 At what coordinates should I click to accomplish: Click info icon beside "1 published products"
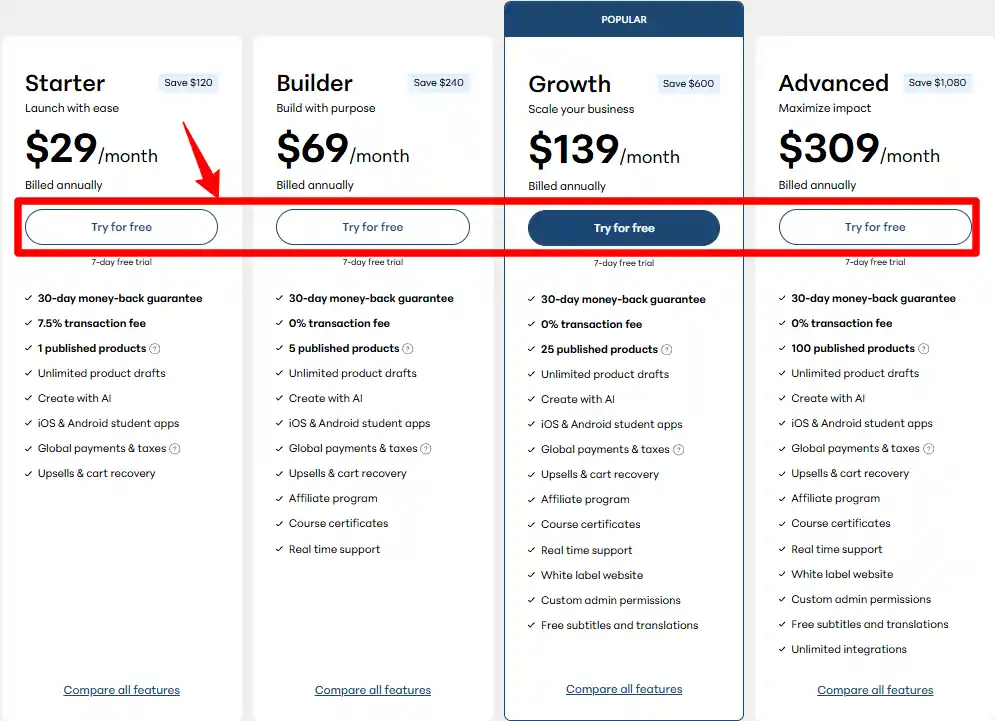pos(155,349)
